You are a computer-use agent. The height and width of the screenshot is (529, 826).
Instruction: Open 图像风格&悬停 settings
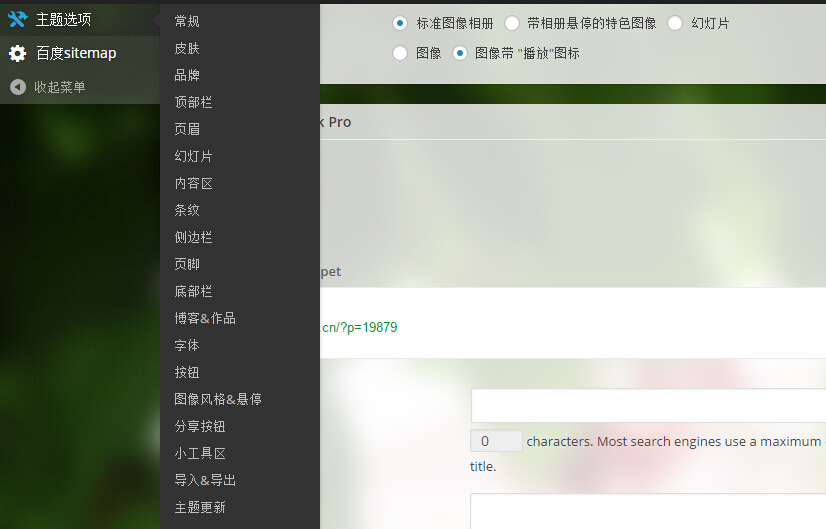(218, 399)
